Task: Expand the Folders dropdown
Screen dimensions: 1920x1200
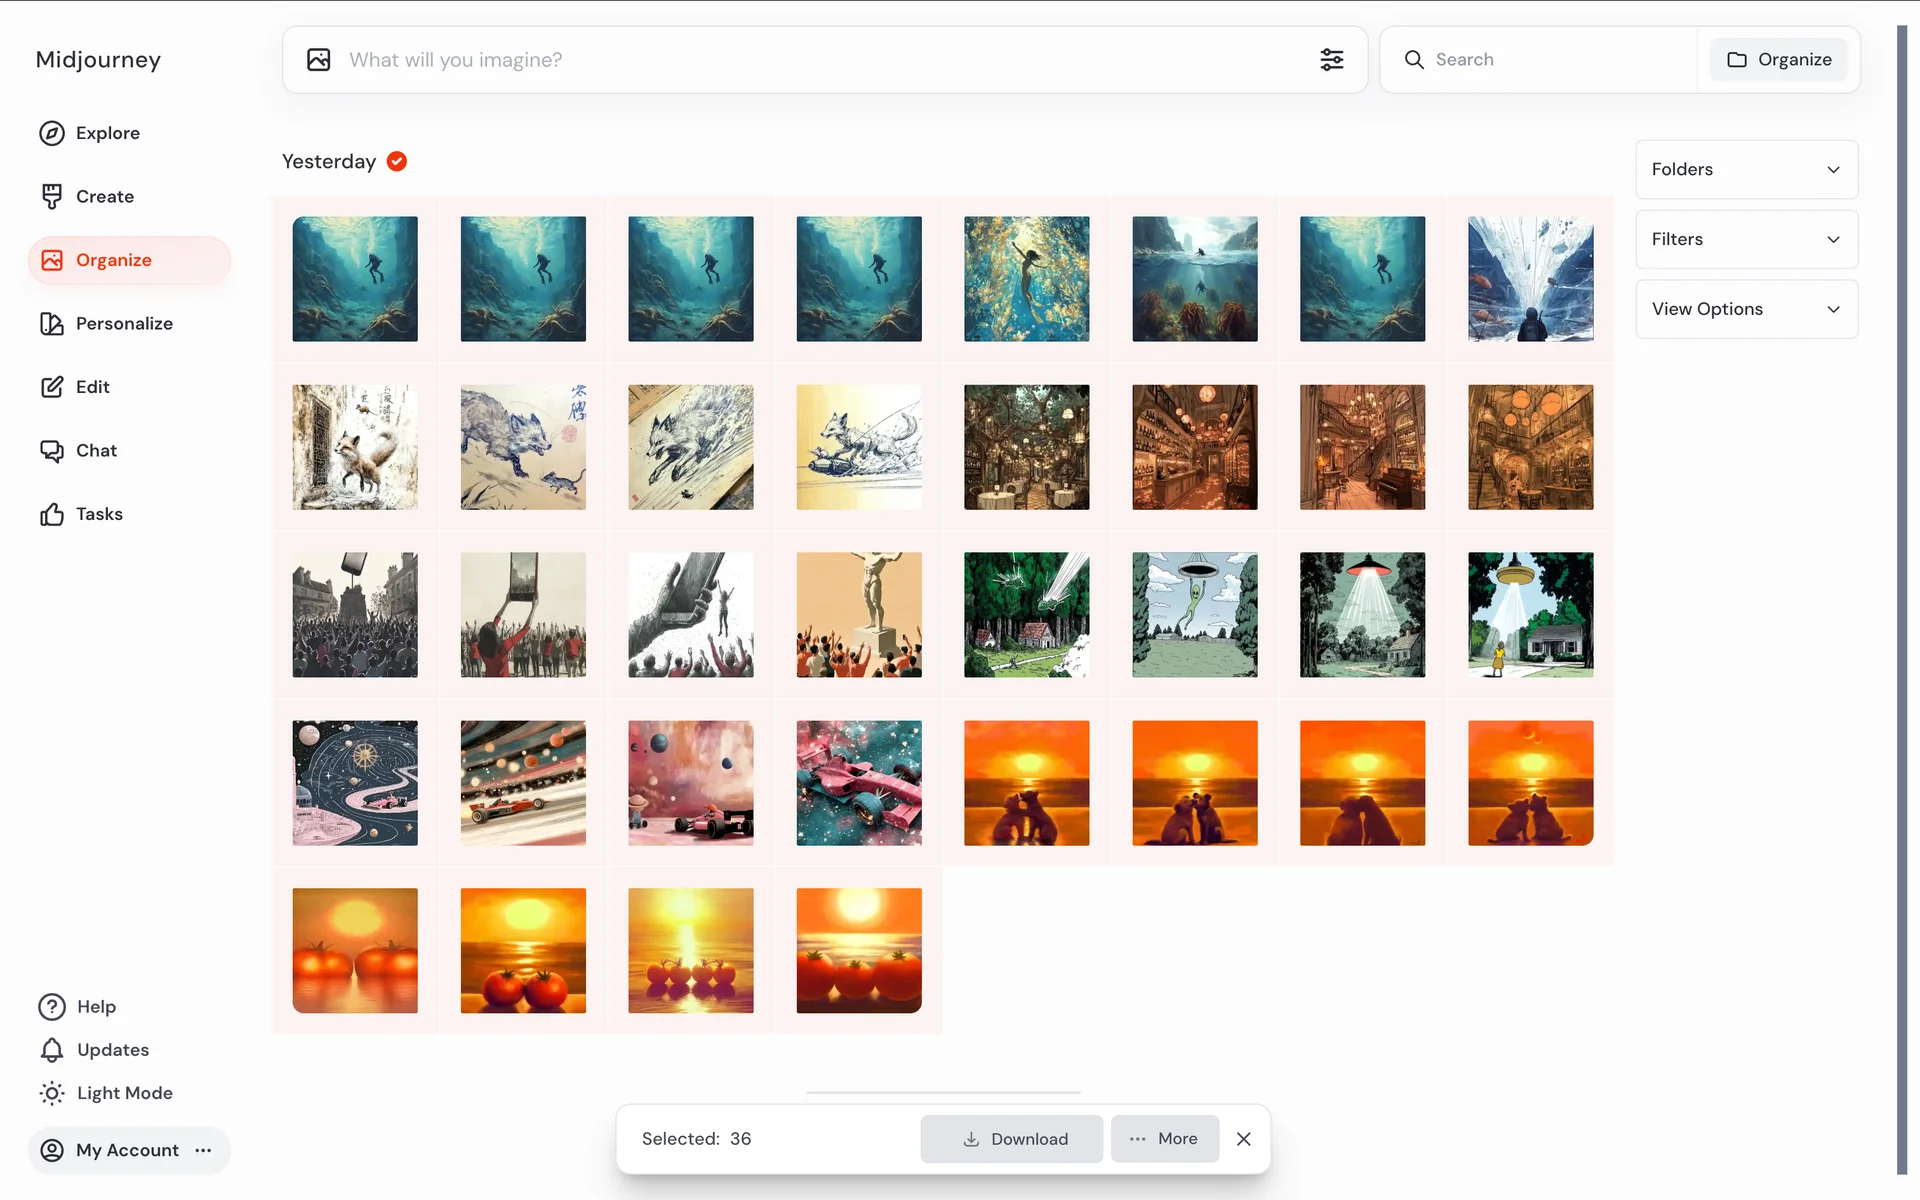Action: click(1746, 170)
